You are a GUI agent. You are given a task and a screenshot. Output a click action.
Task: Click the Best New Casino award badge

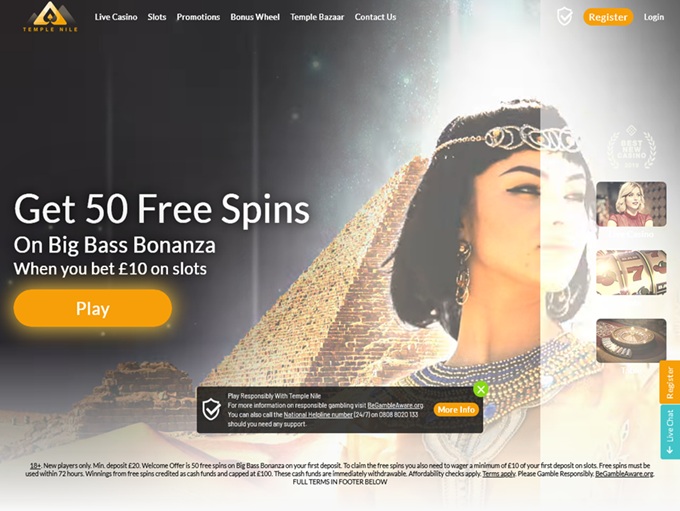[x=631, y=148]
